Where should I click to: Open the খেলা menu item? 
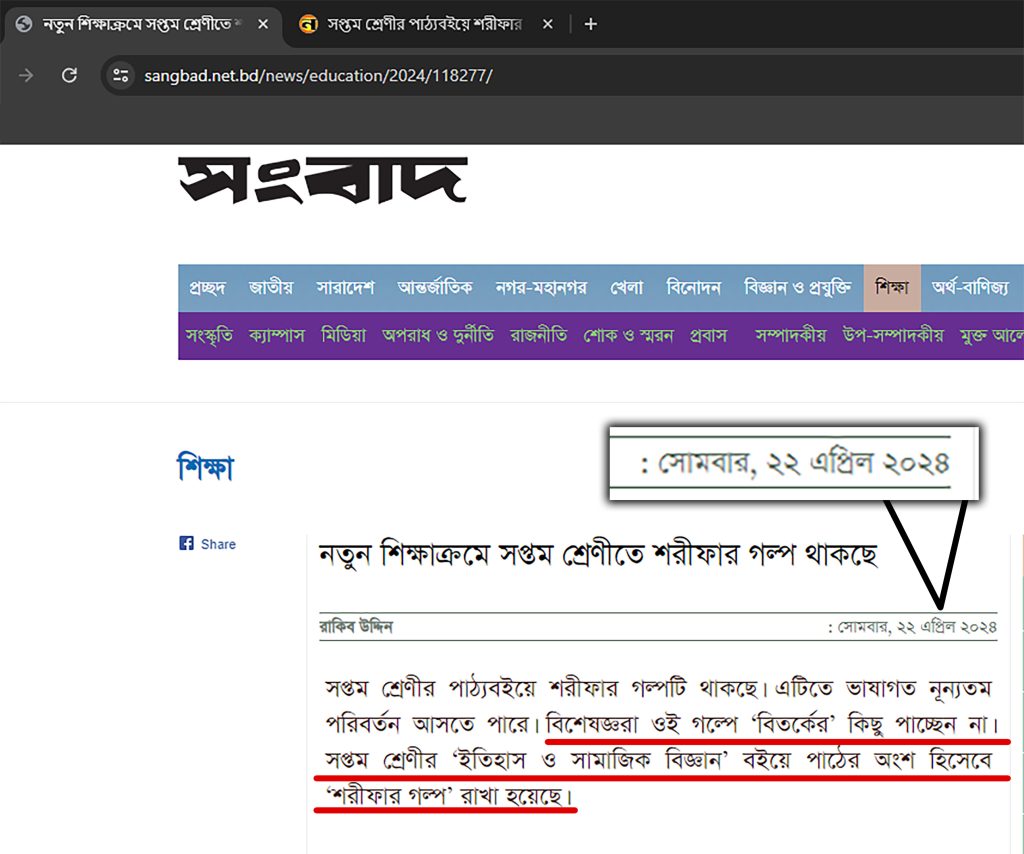[x=626, y=287]
